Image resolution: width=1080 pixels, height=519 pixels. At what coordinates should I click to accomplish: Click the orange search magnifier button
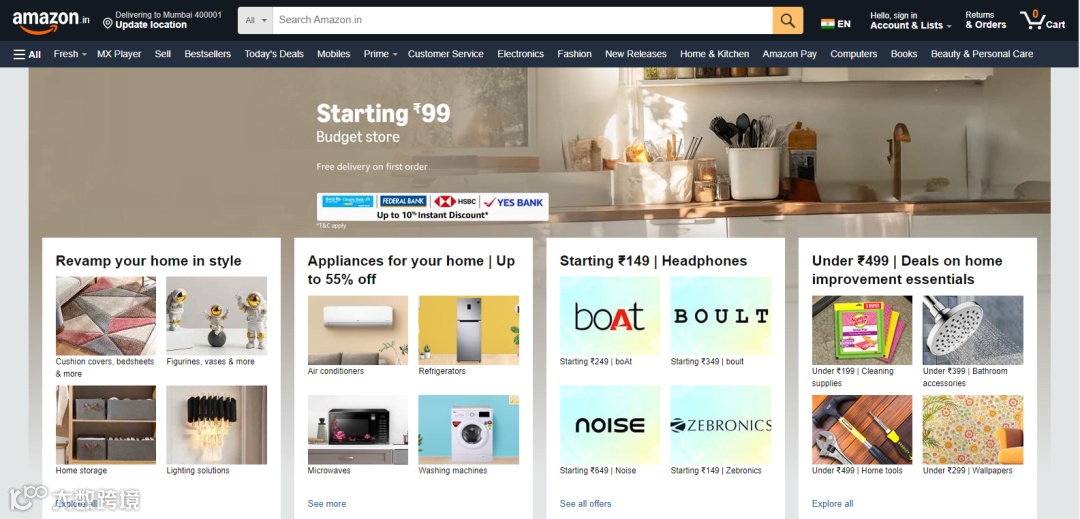tap(787, 20)
